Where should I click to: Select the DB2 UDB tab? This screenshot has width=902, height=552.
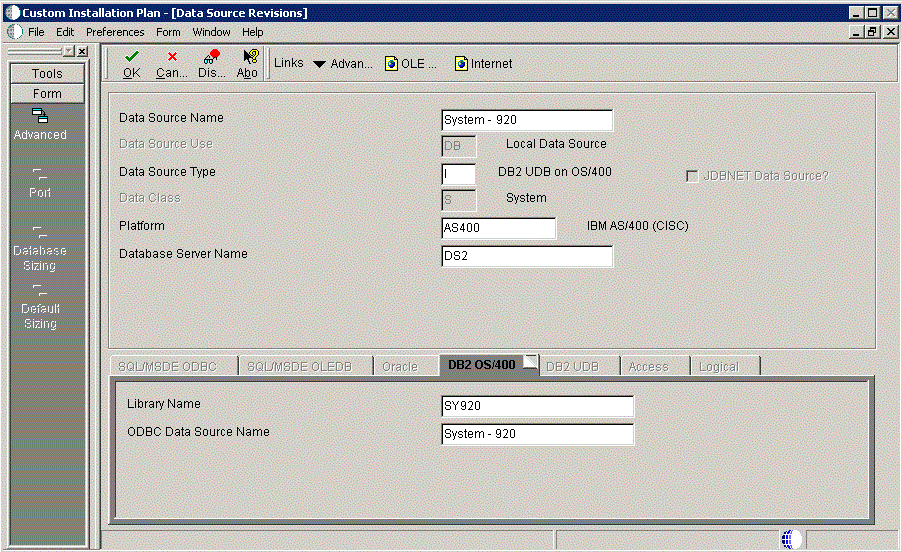point(579,366)
